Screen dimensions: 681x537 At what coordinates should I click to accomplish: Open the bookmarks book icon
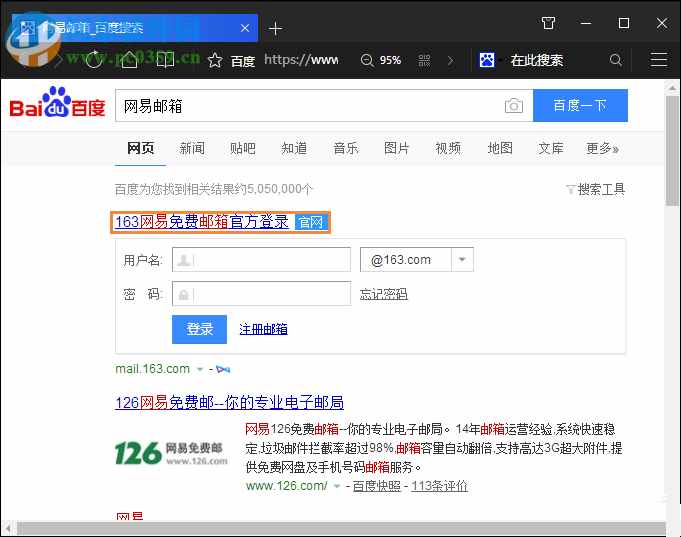coord(165,60)
